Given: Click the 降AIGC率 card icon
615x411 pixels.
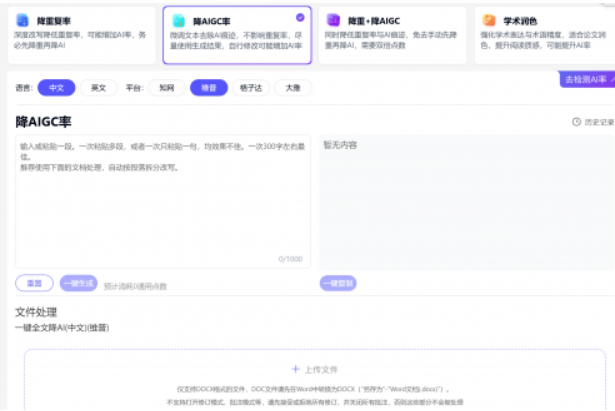Looking at the screenshot, I should tap(179, 19).
